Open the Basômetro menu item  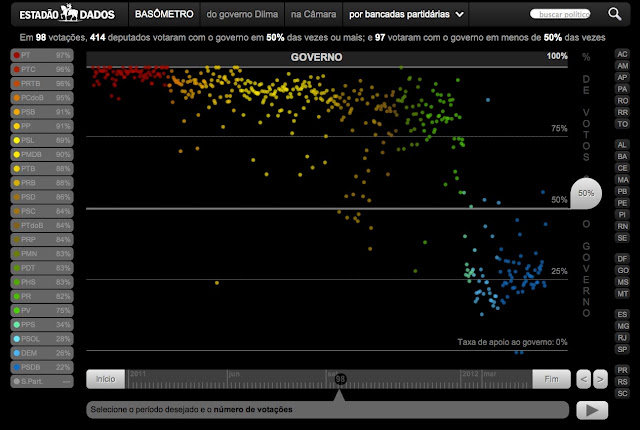pyautogui.click(x=164, y=14)
